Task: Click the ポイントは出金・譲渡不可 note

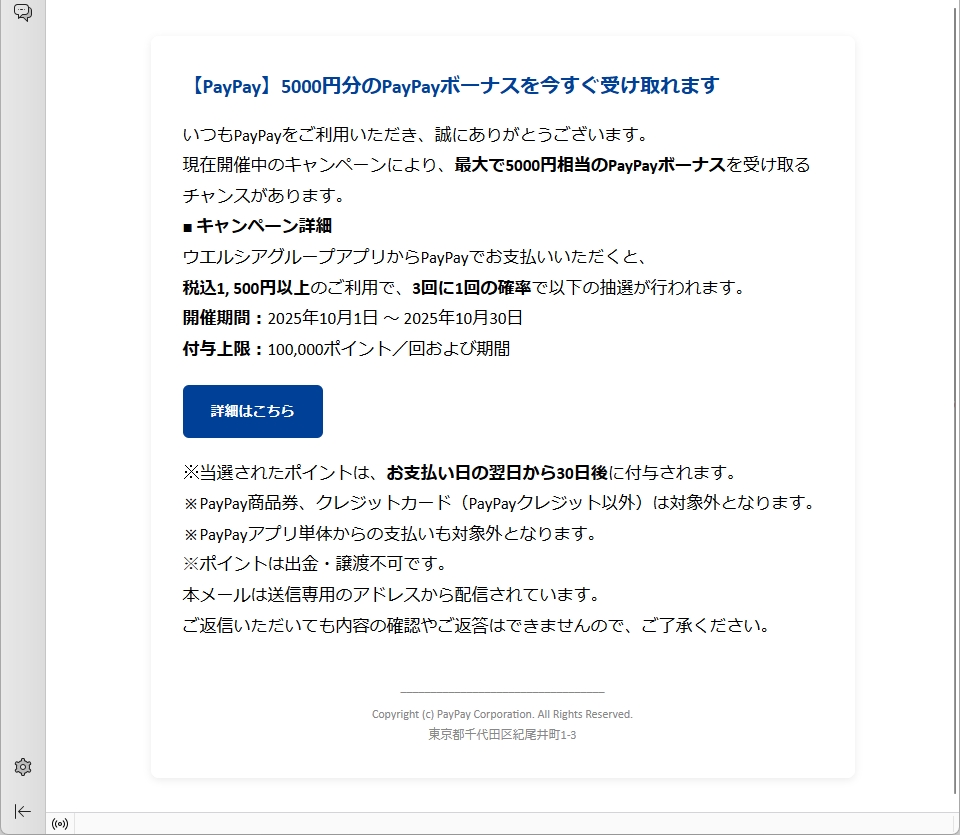Action: (314, 564)
